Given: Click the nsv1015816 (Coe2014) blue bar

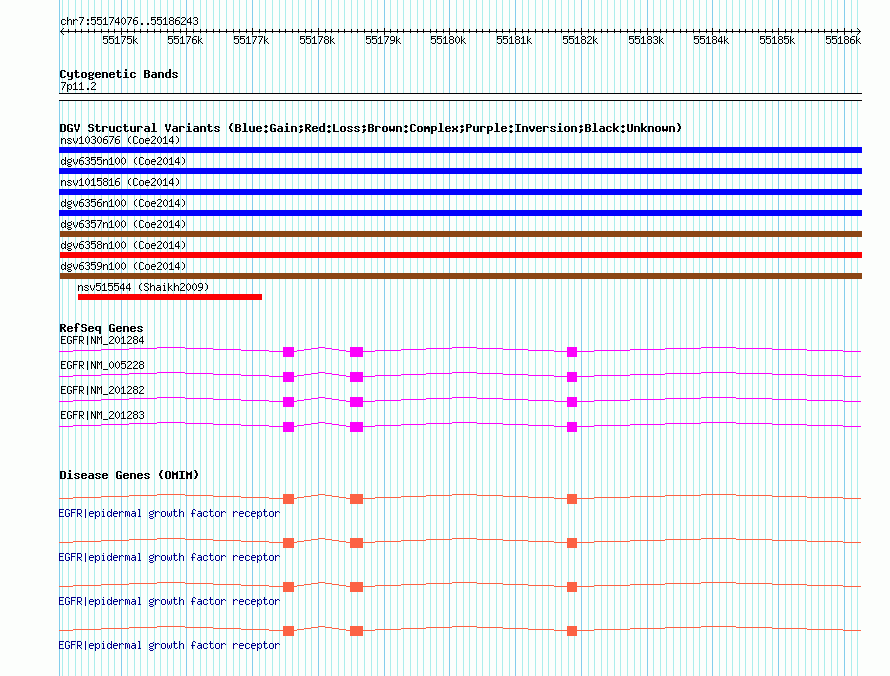Looking at the screenshot, I should (x=460, y=192).
